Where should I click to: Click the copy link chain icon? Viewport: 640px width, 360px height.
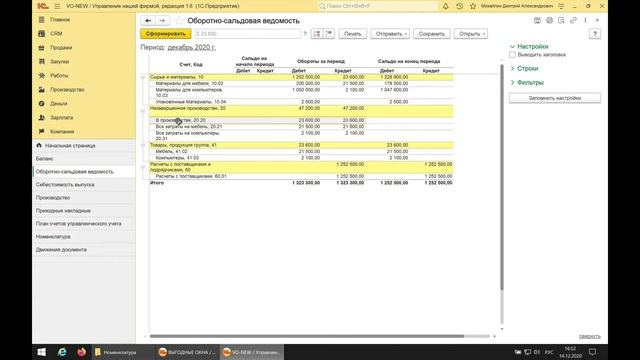pos(573,20)
